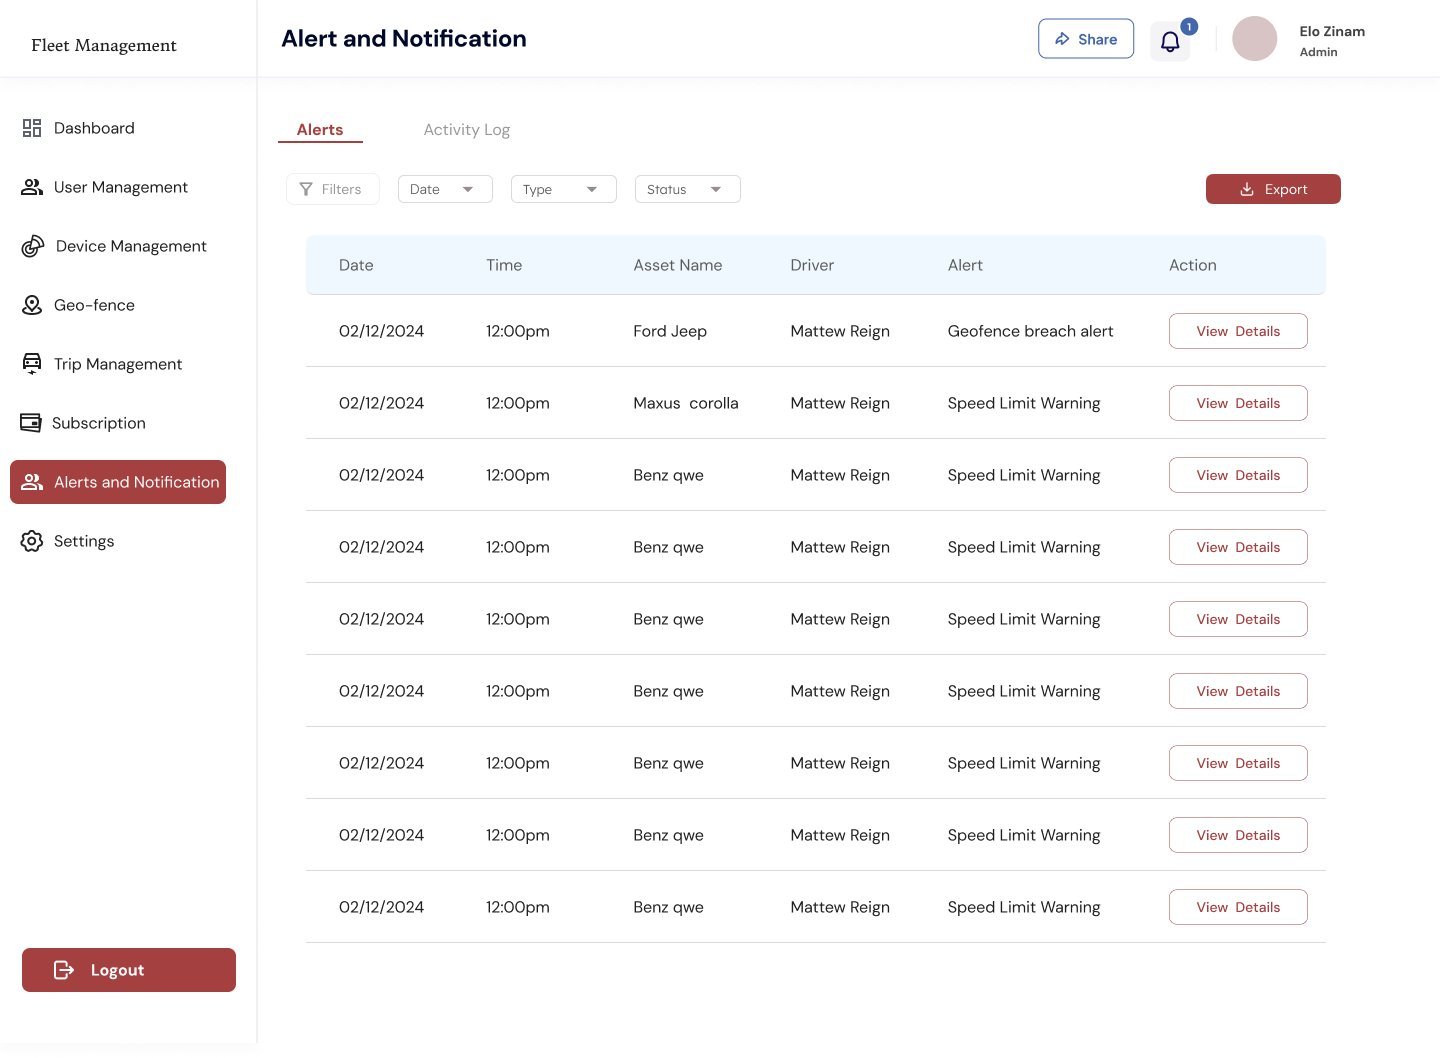The height and width of the screenshot is (1058, 1440).
Task: Click the Dashboard grid icon
Action: pos(32,128)
